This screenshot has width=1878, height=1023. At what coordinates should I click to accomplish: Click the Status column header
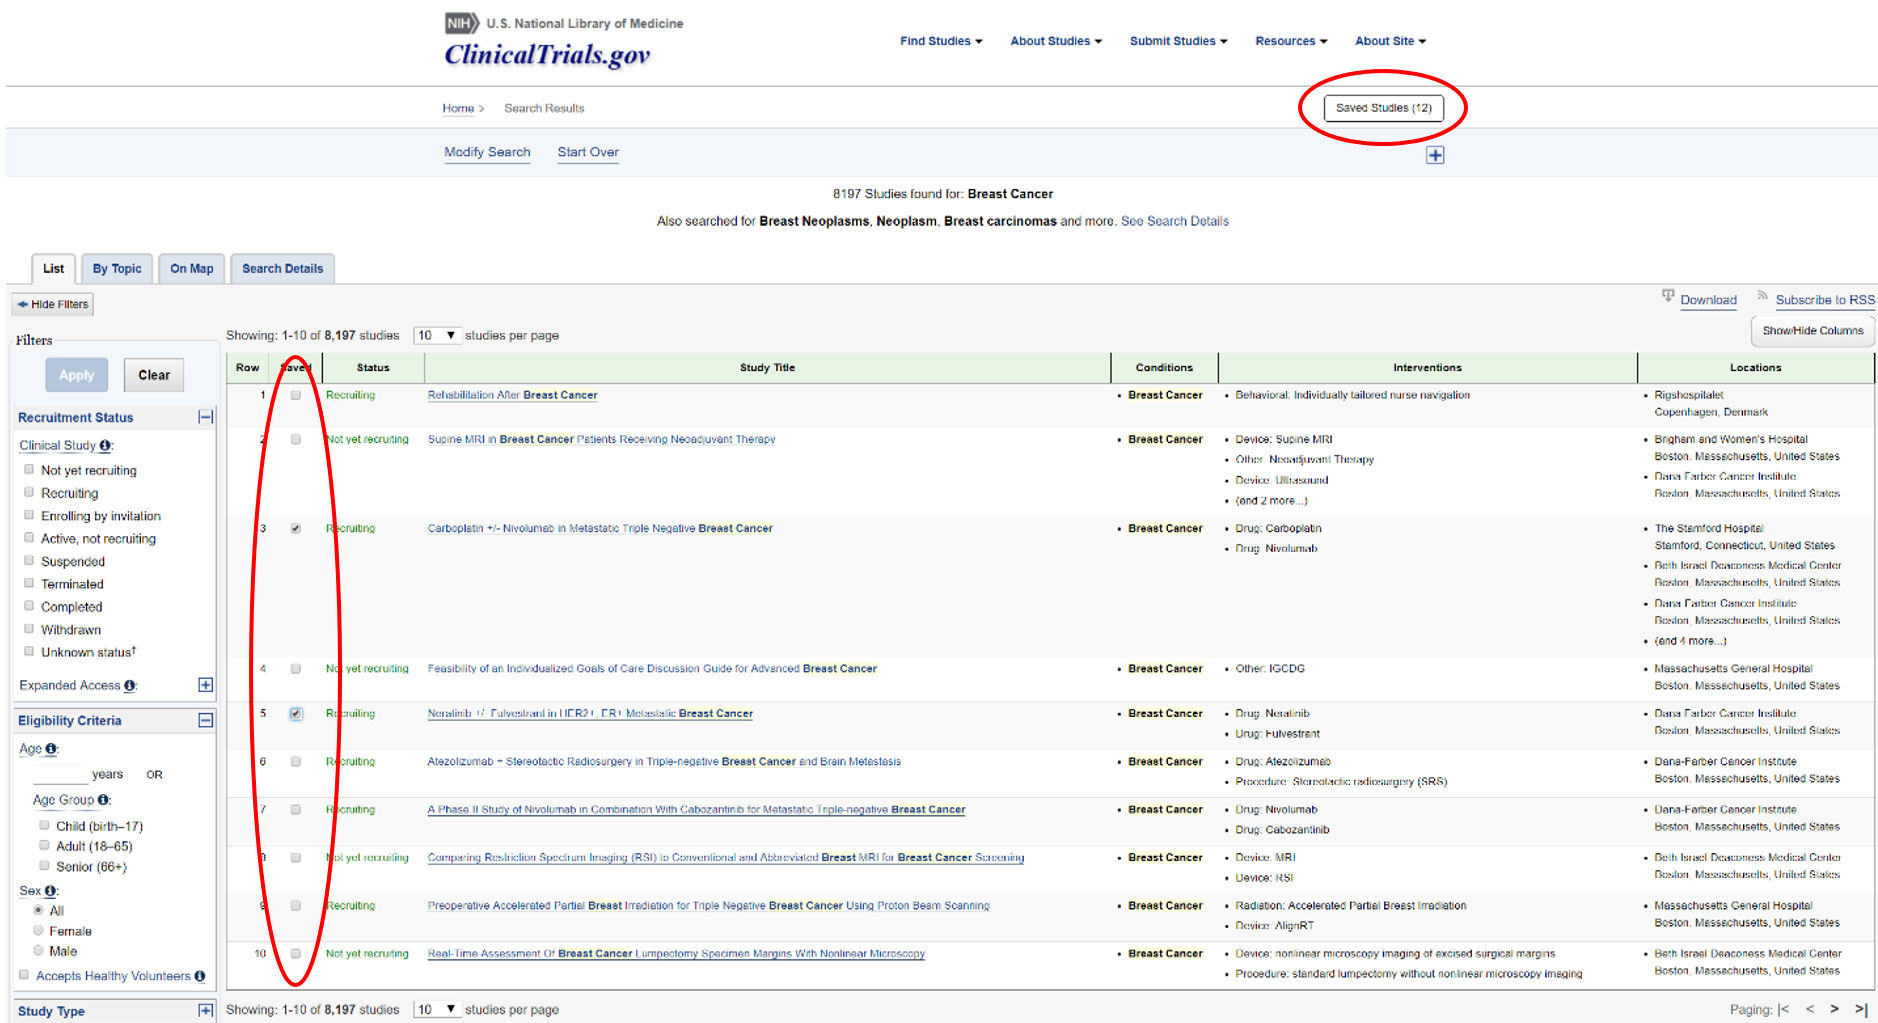[373, 368]
